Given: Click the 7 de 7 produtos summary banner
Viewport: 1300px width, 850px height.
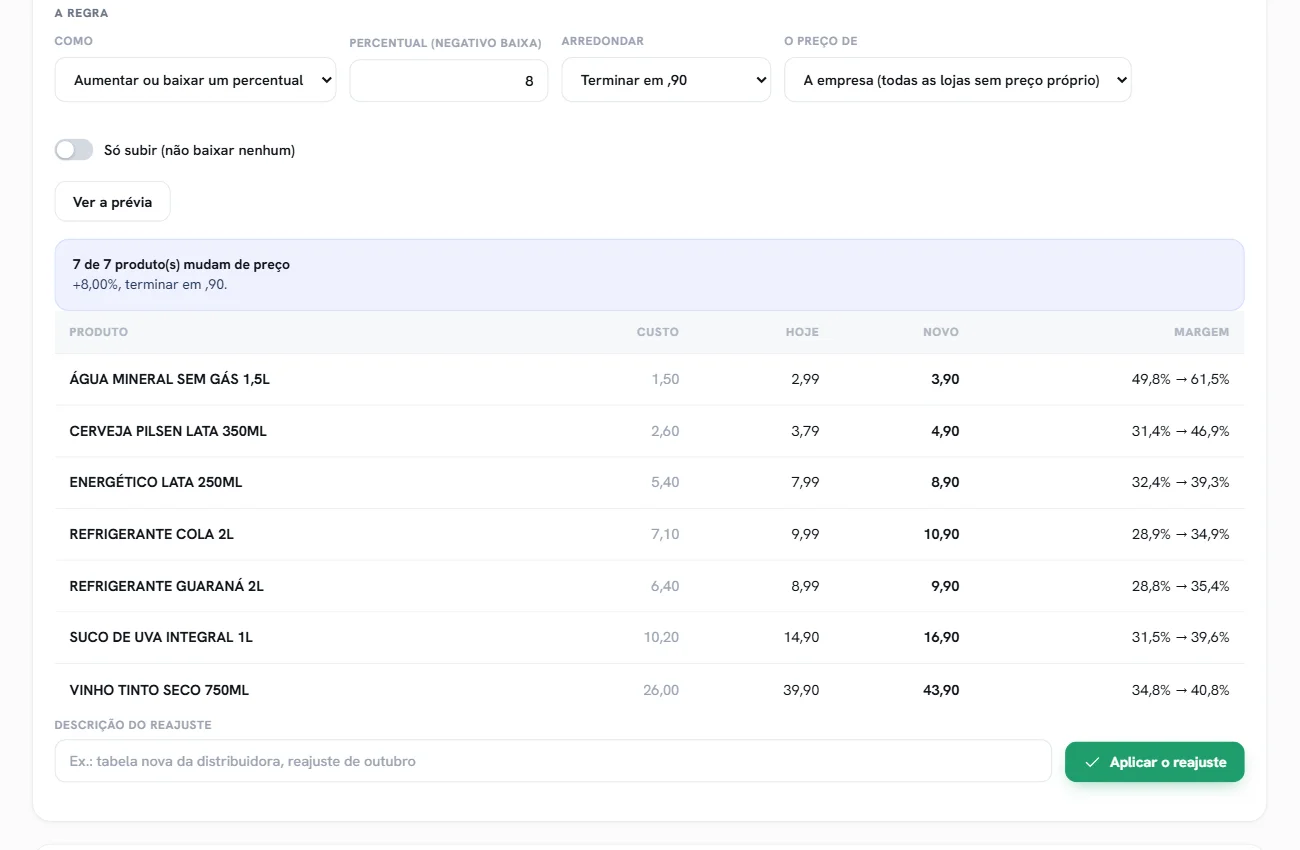Looking at the screenshot, I should pos(650,275).
